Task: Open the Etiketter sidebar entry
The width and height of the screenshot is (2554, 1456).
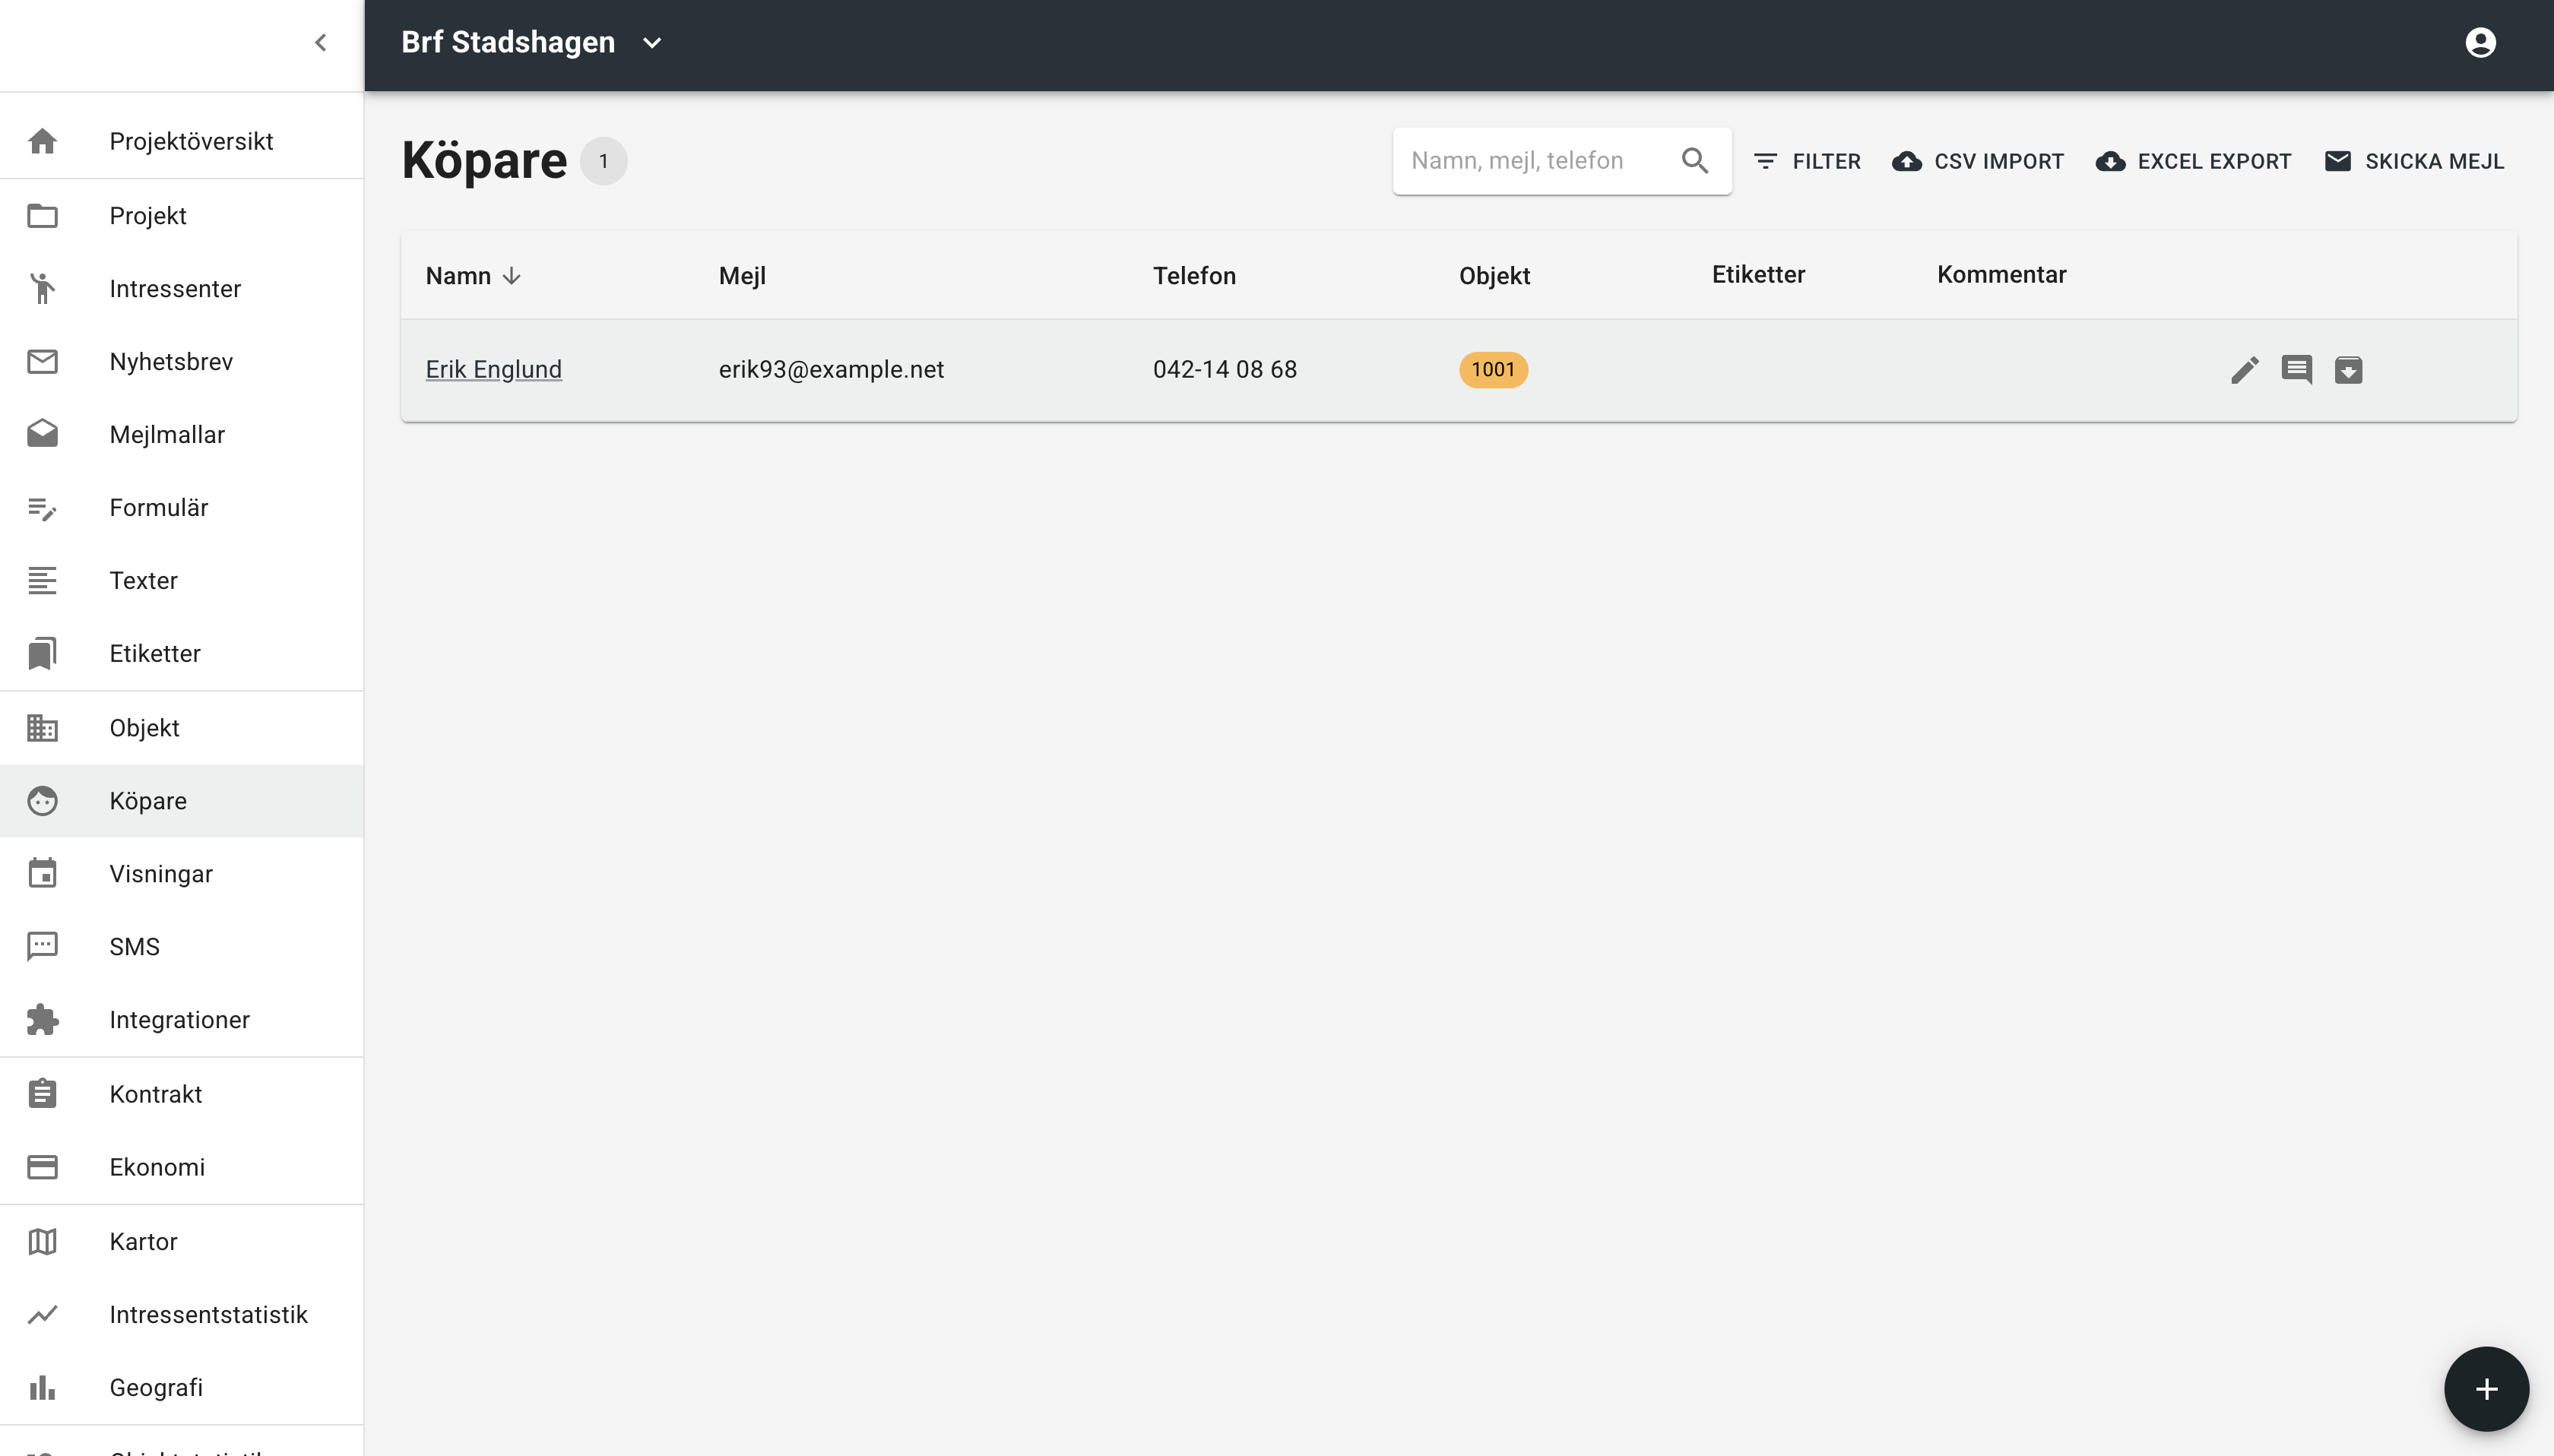Action: [182, 653]
